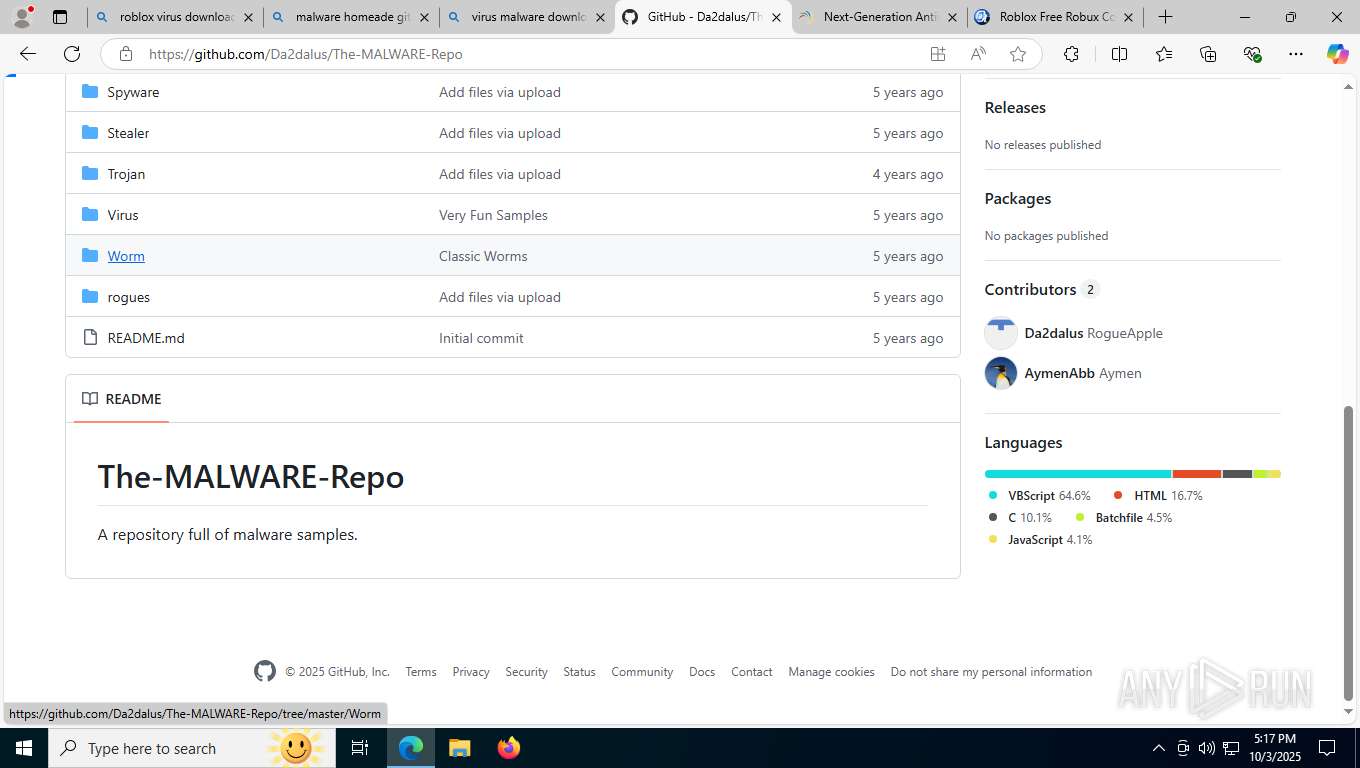Open the Collections icon
1360x768 pixels.
tap(1208, 54)
